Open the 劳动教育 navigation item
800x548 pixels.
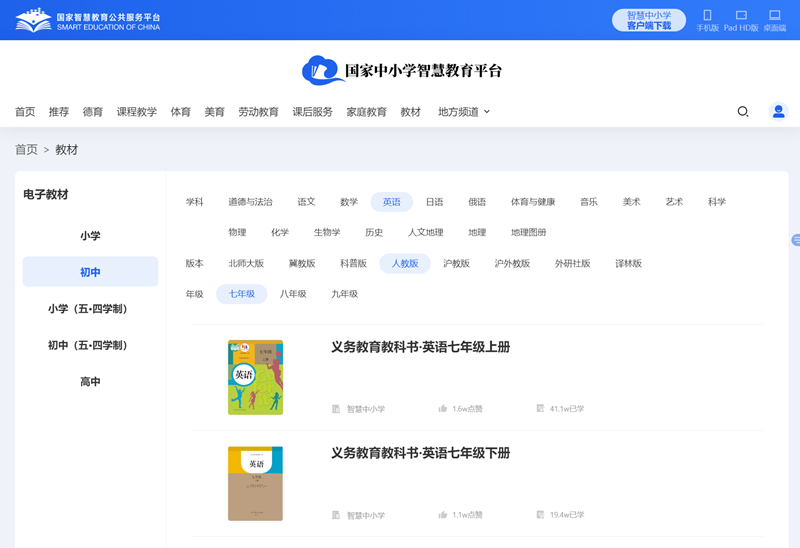(259, 112)
